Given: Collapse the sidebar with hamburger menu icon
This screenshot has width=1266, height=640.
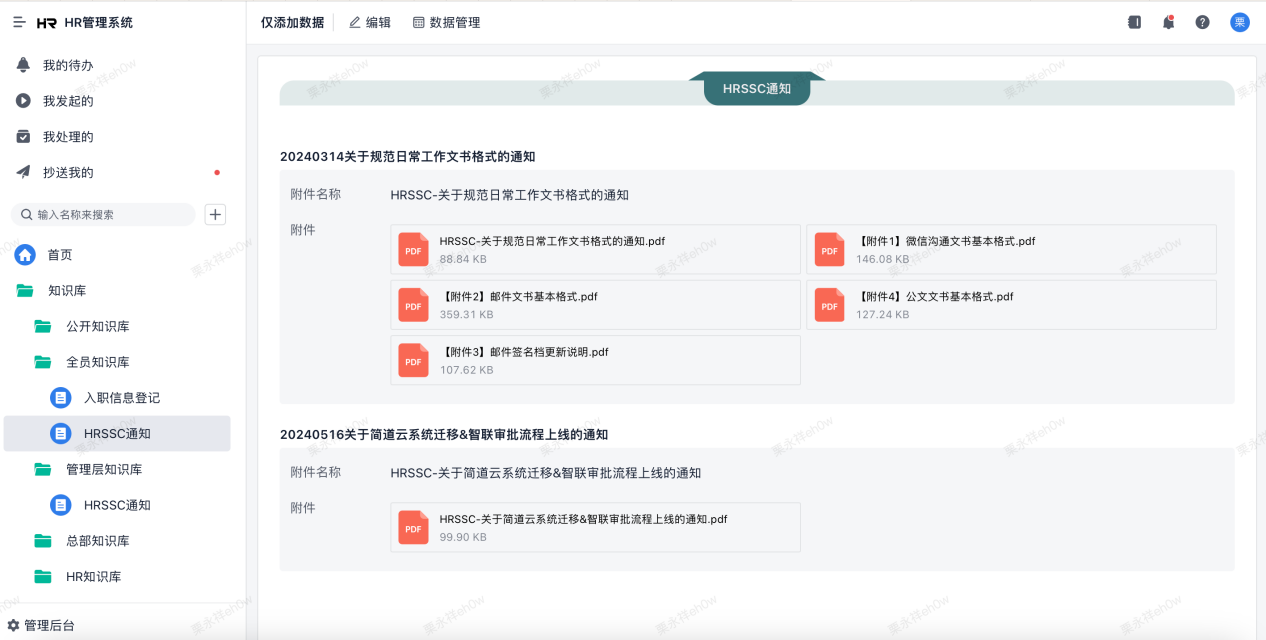Looking at the screenshot, I should pos(19,22).
